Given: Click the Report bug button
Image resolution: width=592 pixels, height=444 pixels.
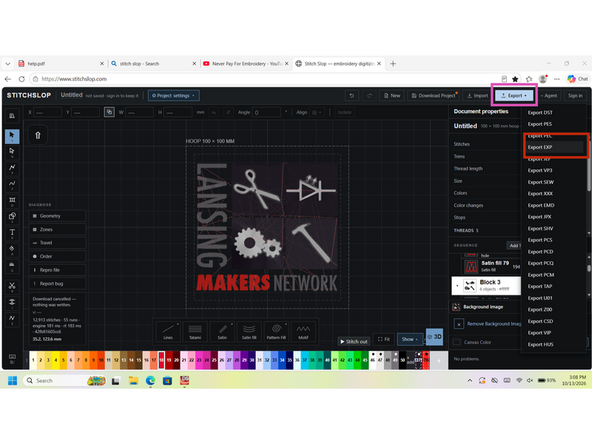Looking at the screenshot, I should pyautogui.click(x=57, y=284).
